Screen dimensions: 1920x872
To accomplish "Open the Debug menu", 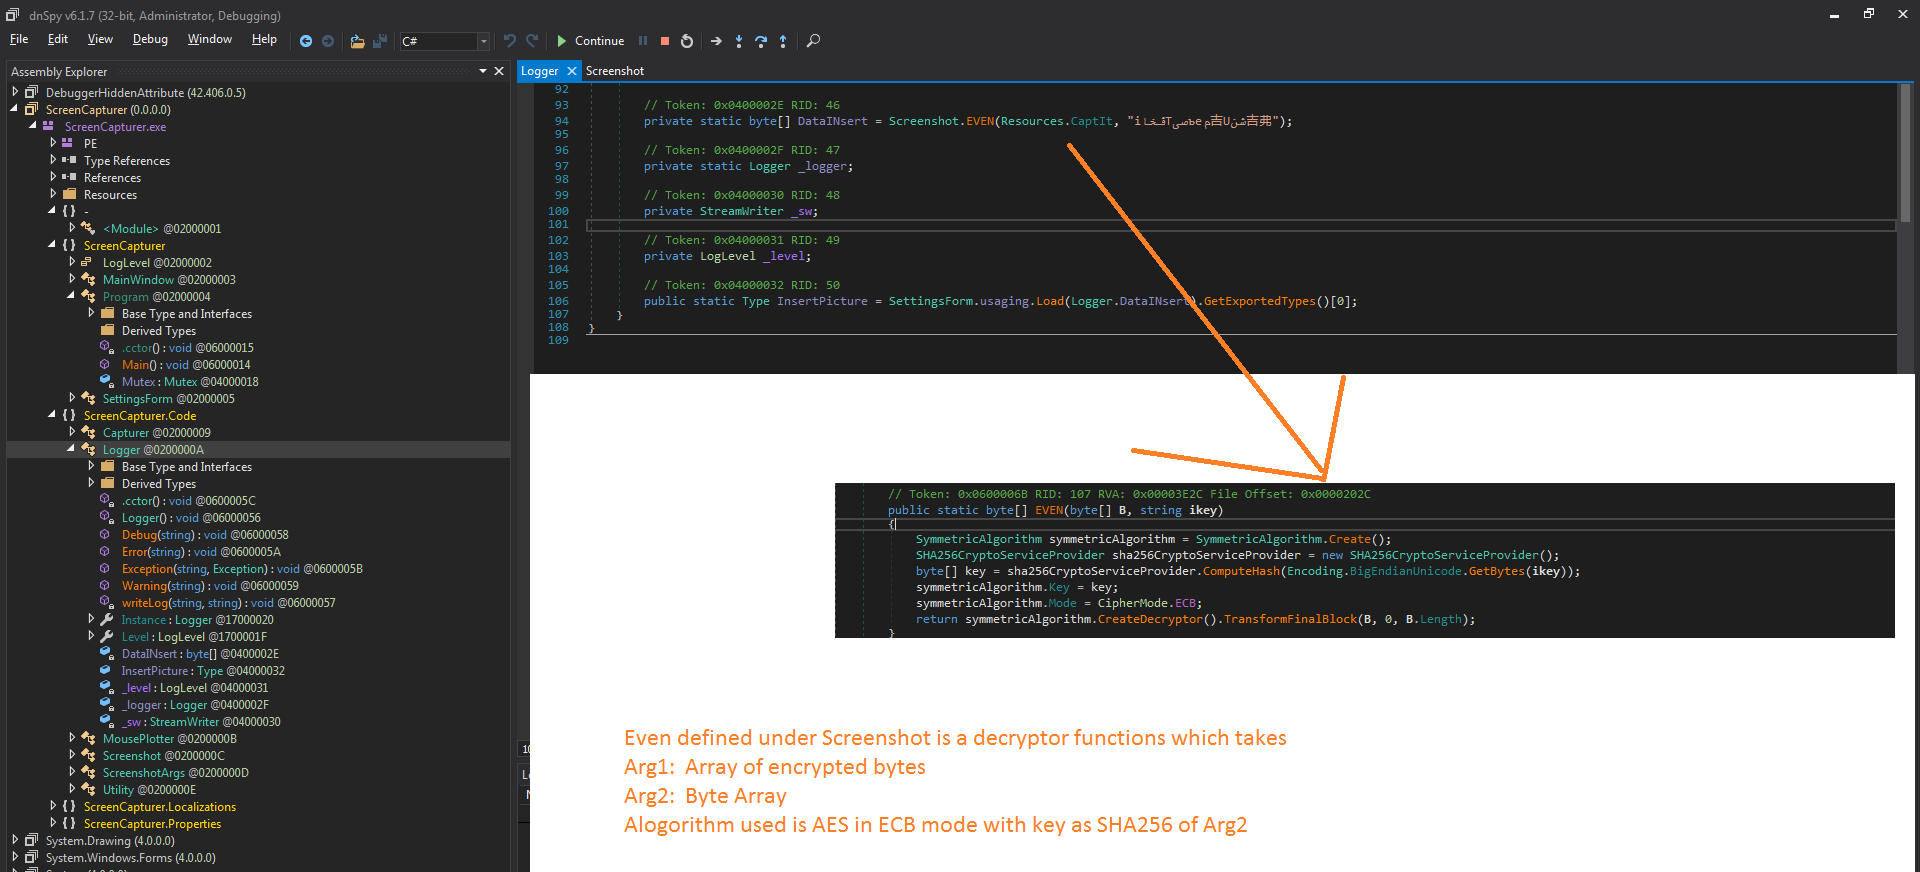I will point(150,39).
